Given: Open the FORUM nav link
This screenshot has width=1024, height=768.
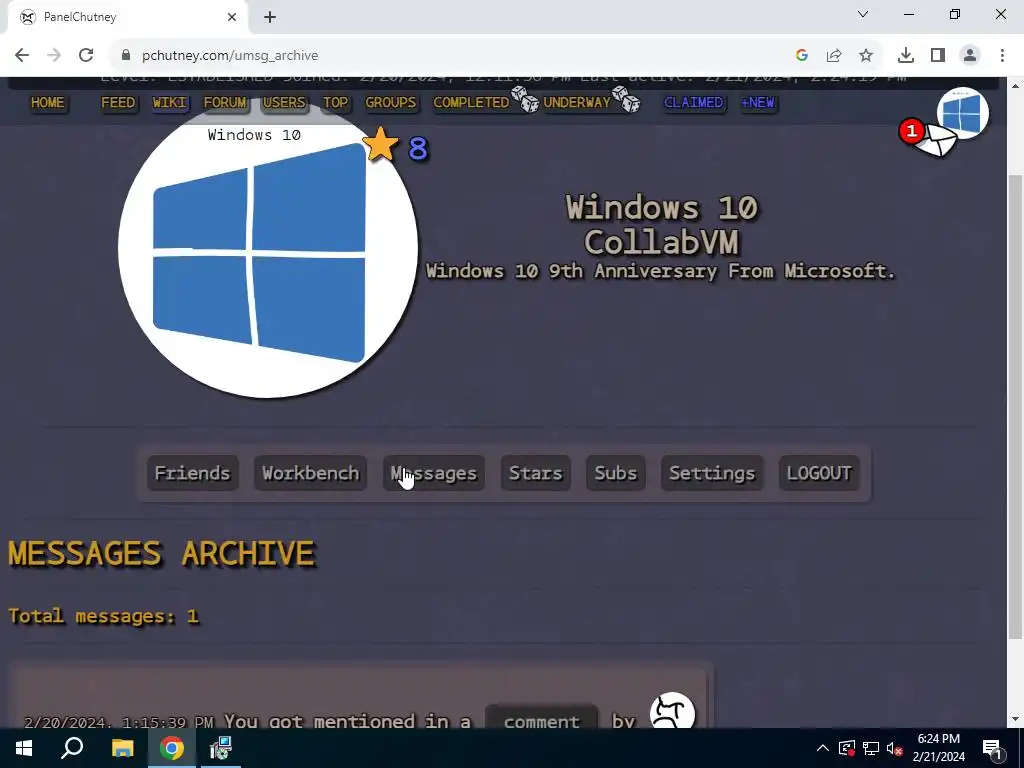Looking at the screenshot, I should pyautogui.click(x=225, y=103).
